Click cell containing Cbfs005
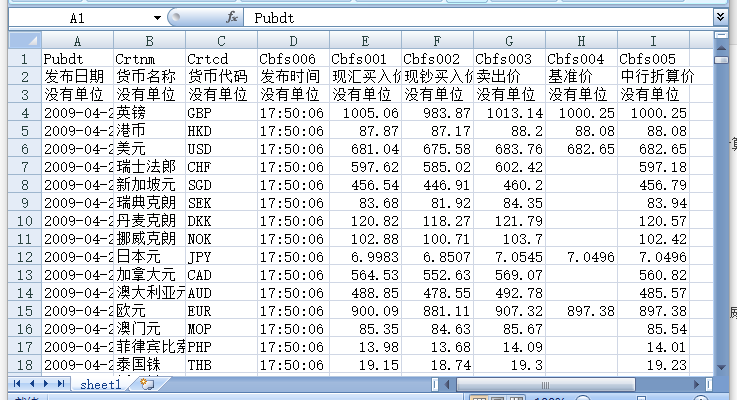Image resolution: width=737 pixels, height=400 pixels. 653,59
